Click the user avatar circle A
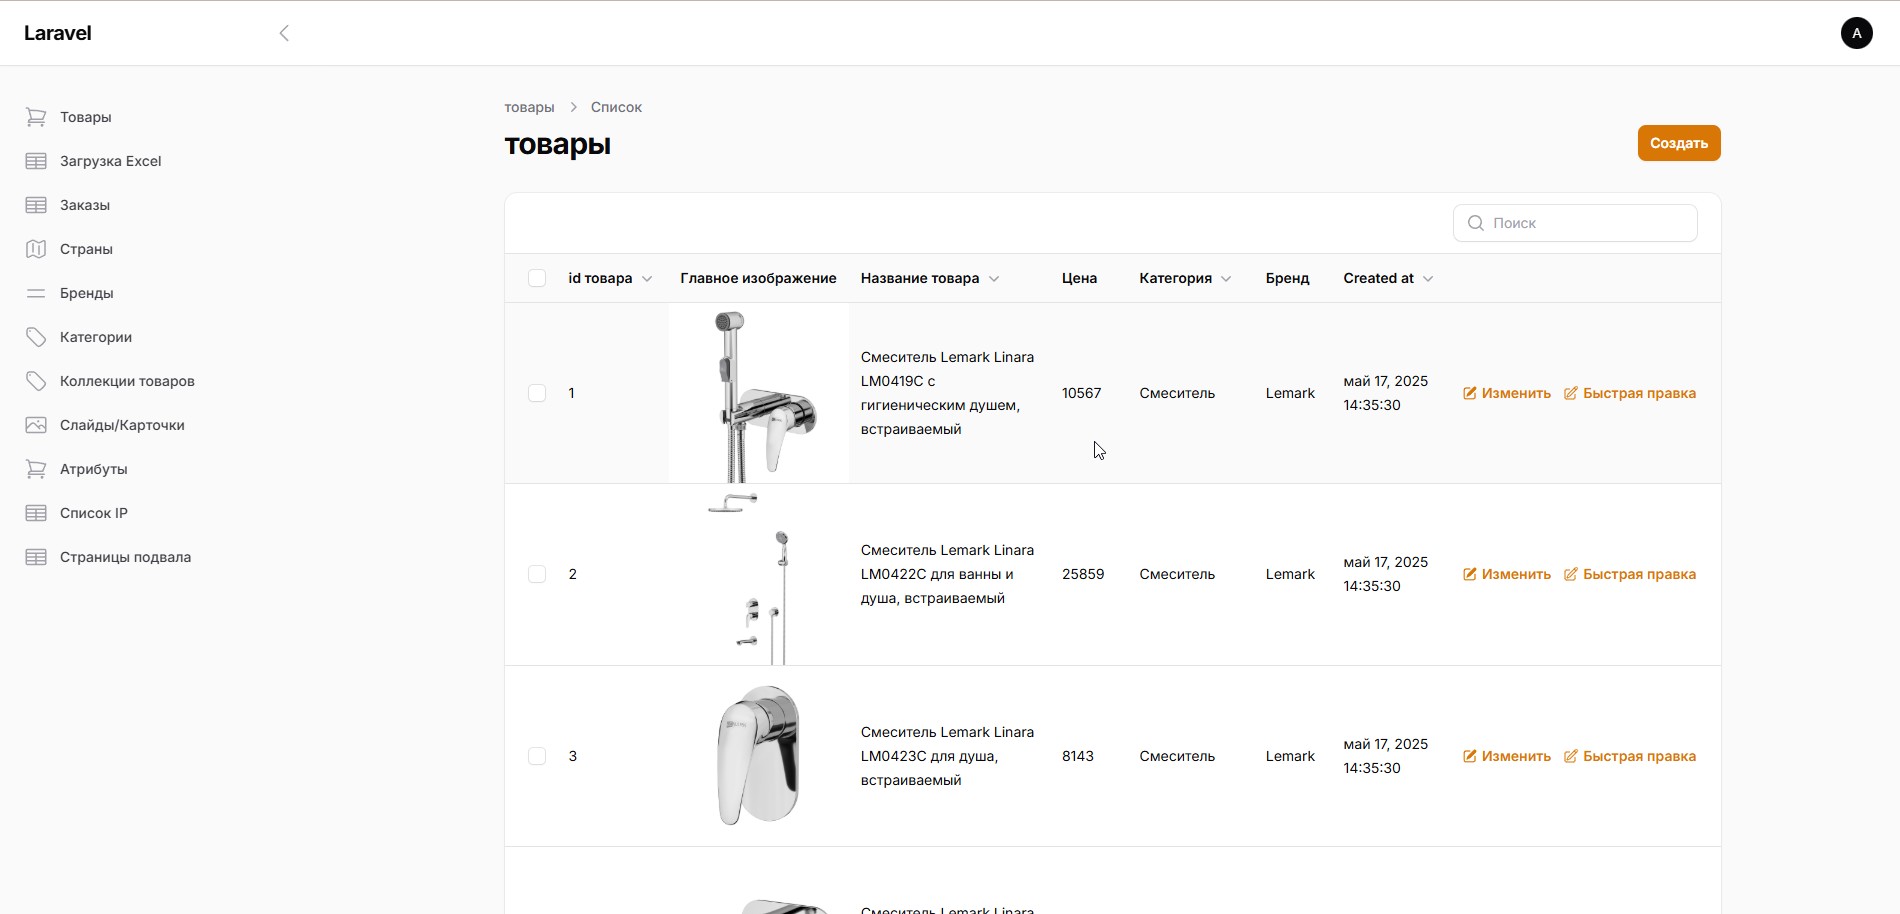The width and height of the screenshot is (1900, 914). (1857, 33)
